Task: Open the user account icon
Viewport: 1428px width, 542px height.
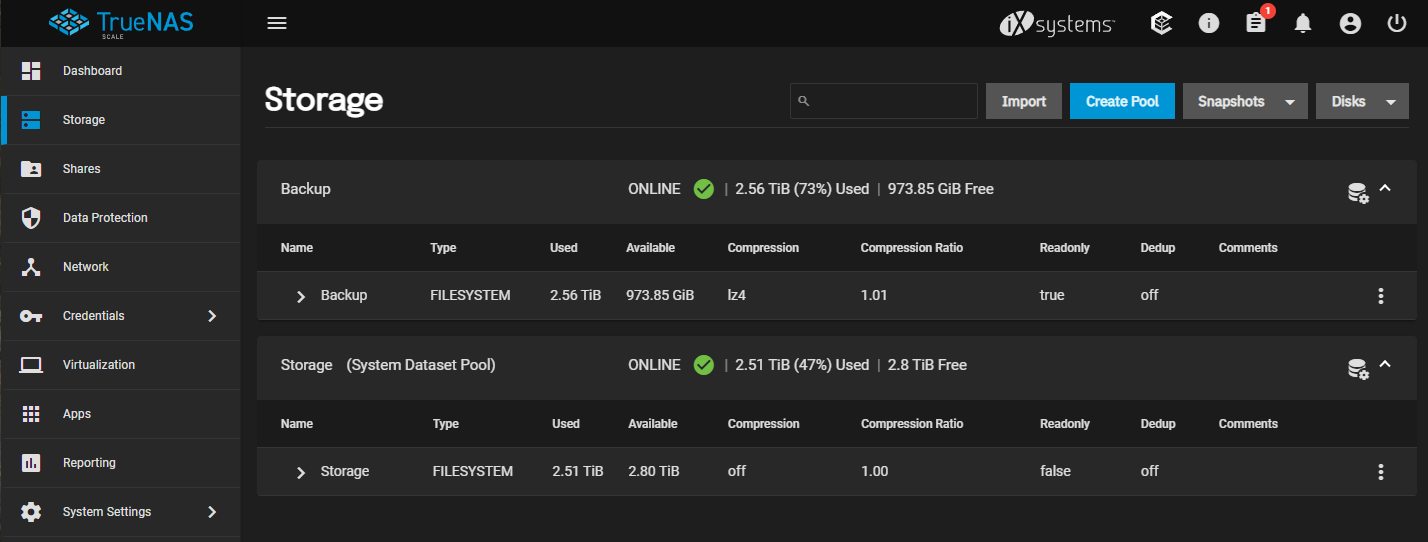Action: pos(1350,23)
